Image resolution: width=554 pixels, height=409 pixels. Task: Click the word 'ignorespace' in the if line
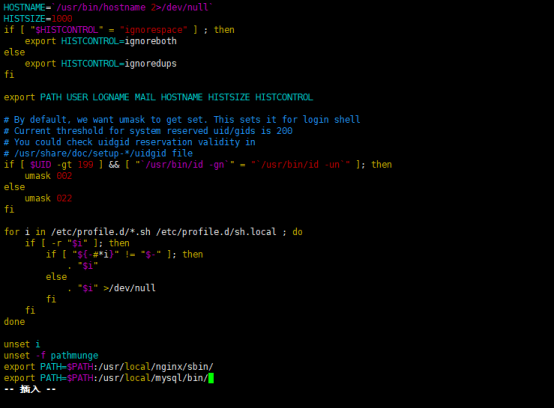pyautogui.click(x=153, y=30)
